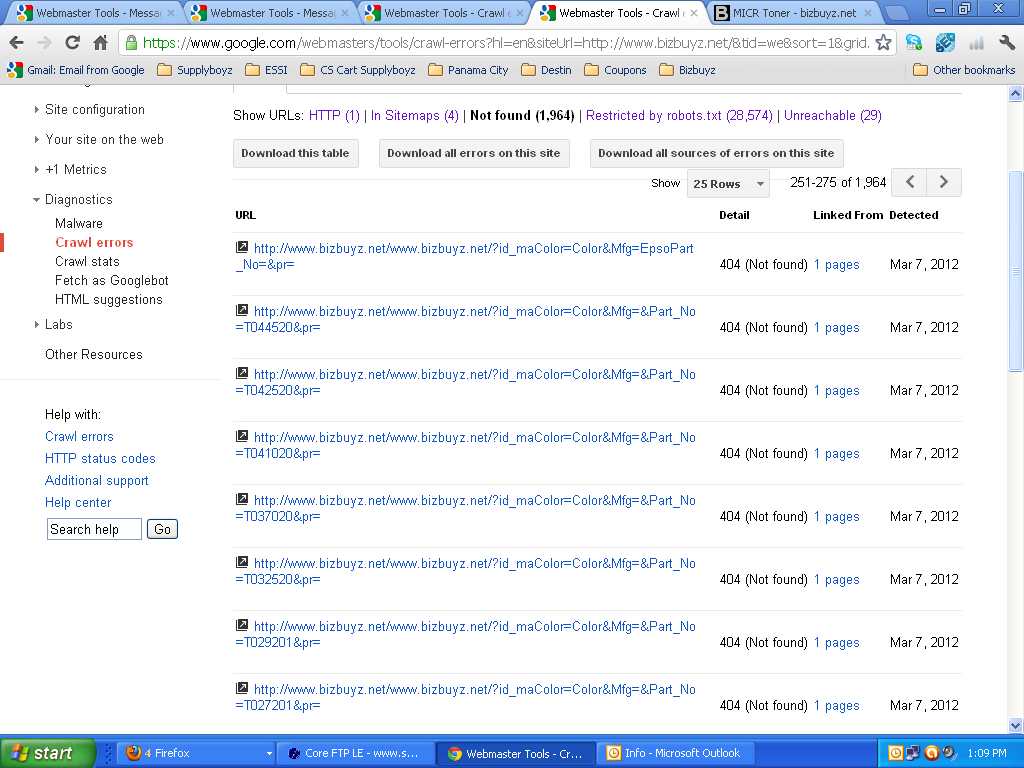1024x768 pixels.
Task: Open the external link icon for T032520 URL
Action: pos(242,562)
